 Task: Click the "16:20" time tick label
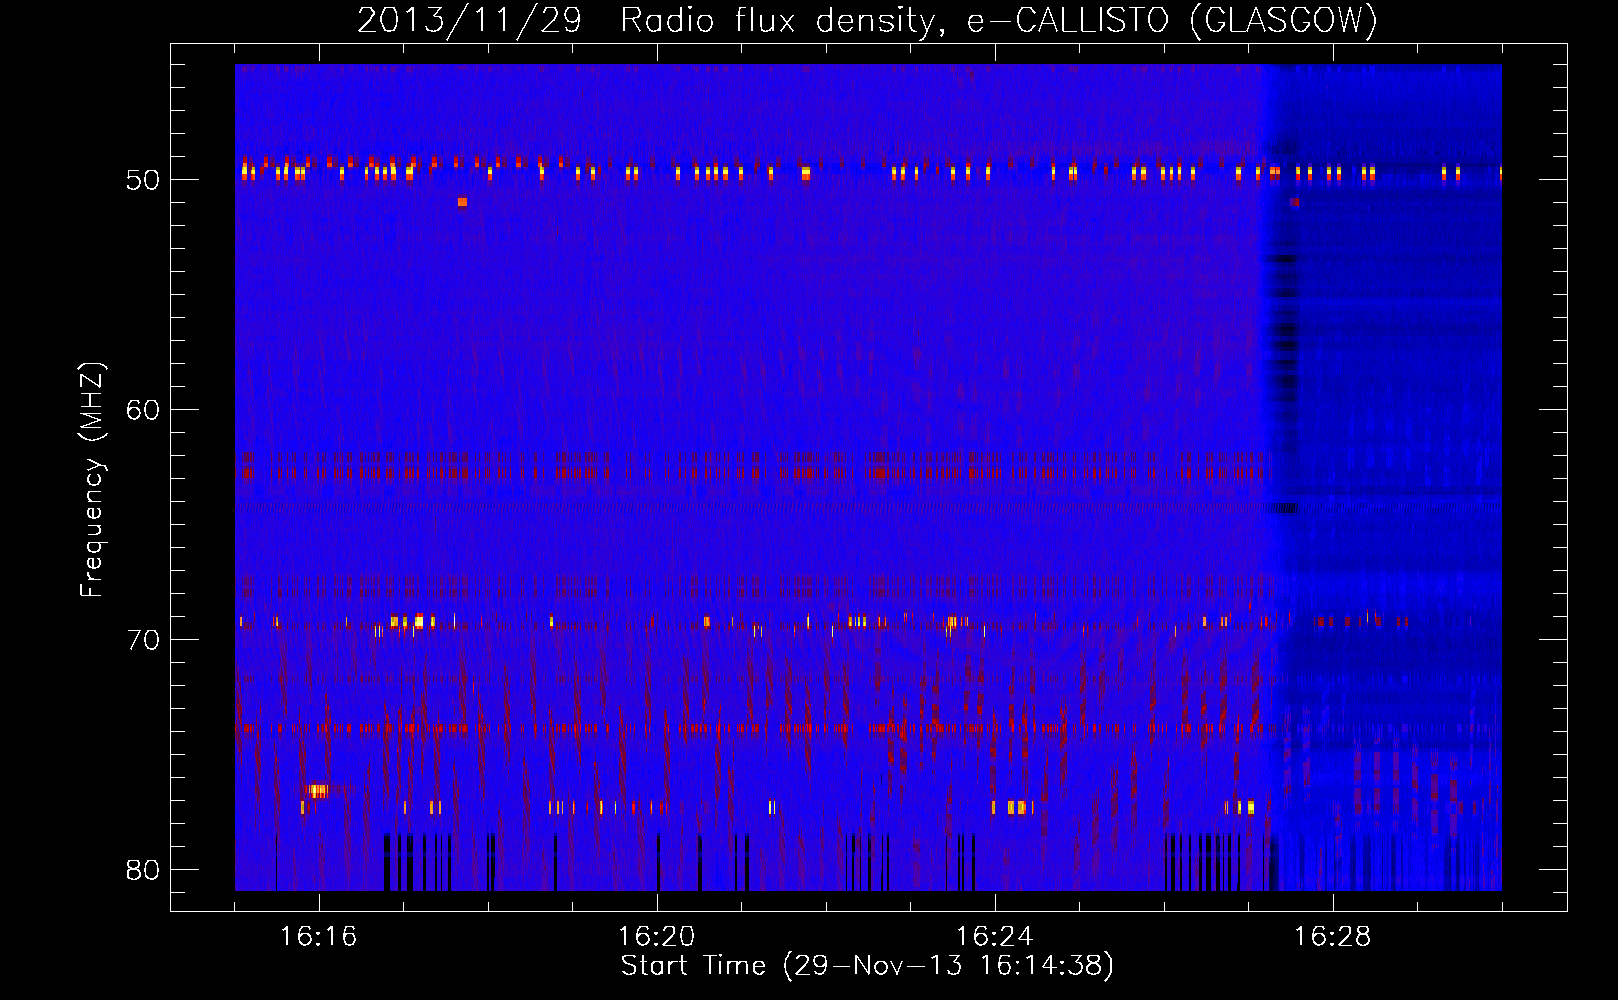tap(657, 937)
